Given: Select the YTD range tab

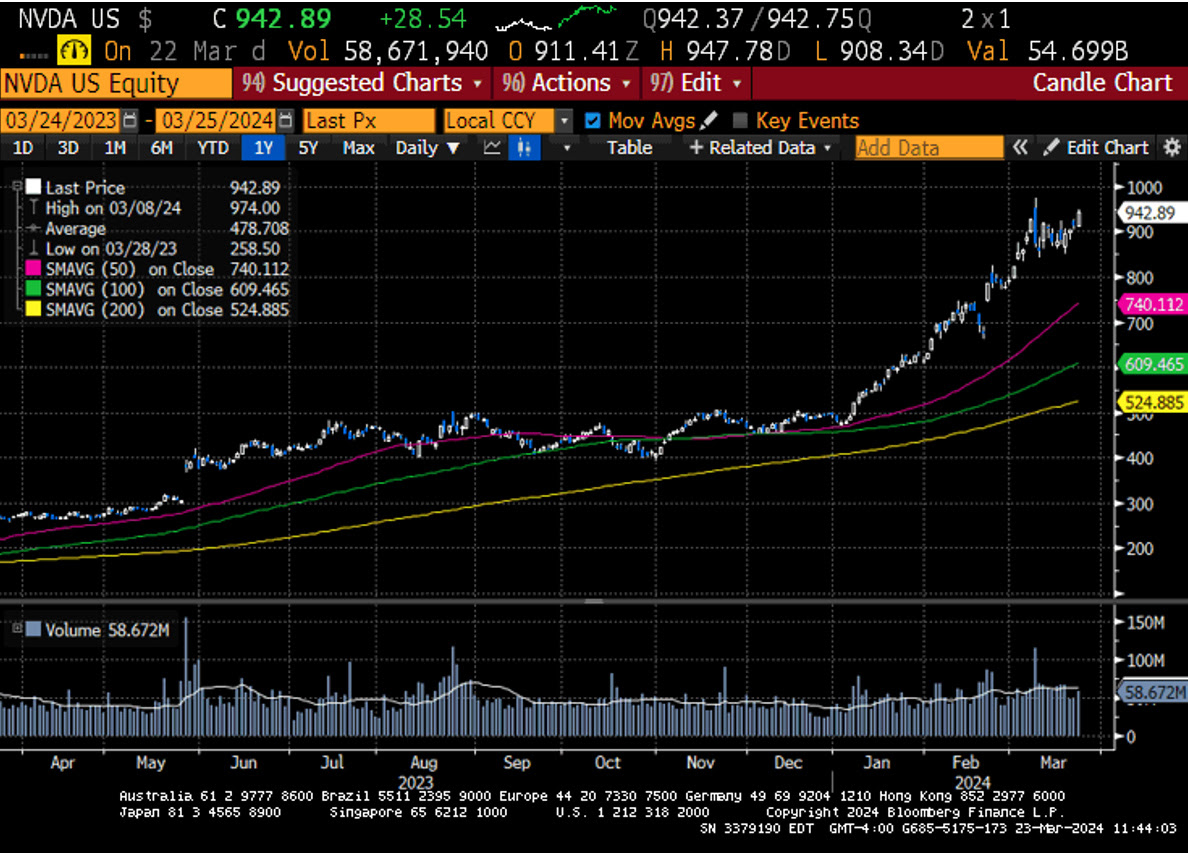Looking at the screenshot, I should (213, 148).
